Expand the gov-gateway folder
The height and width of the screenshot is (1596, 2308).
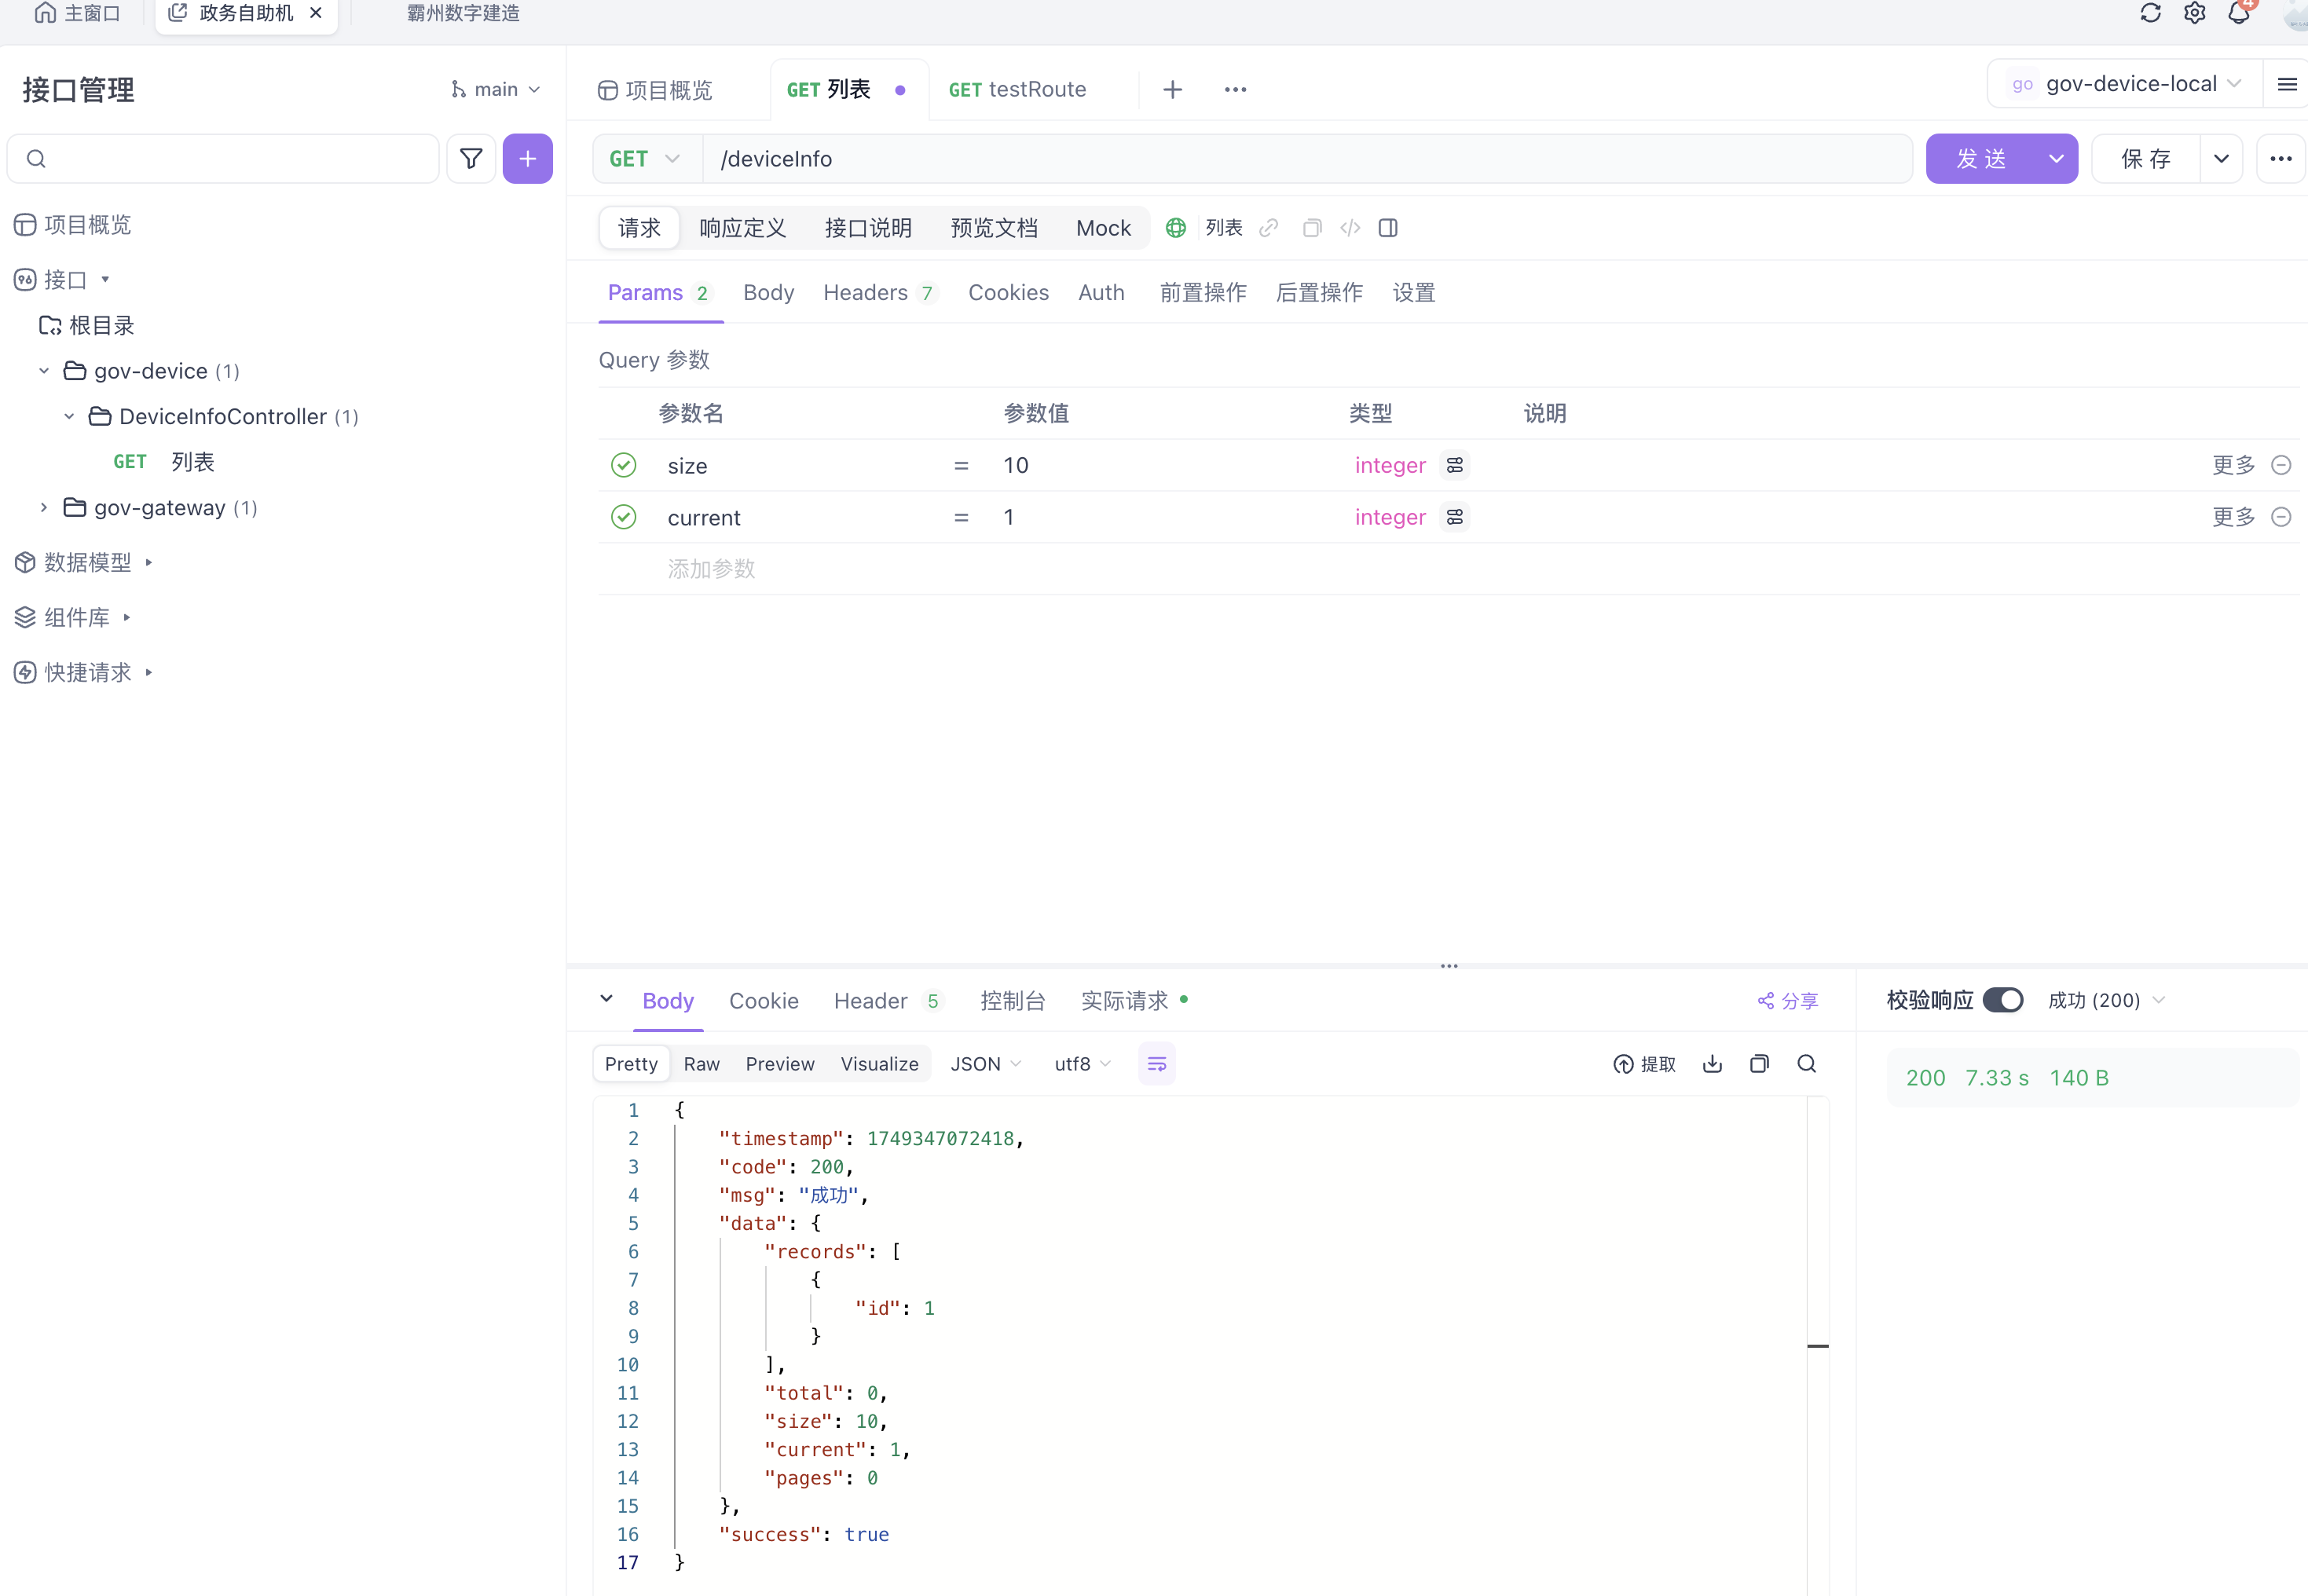click(44, 508)
